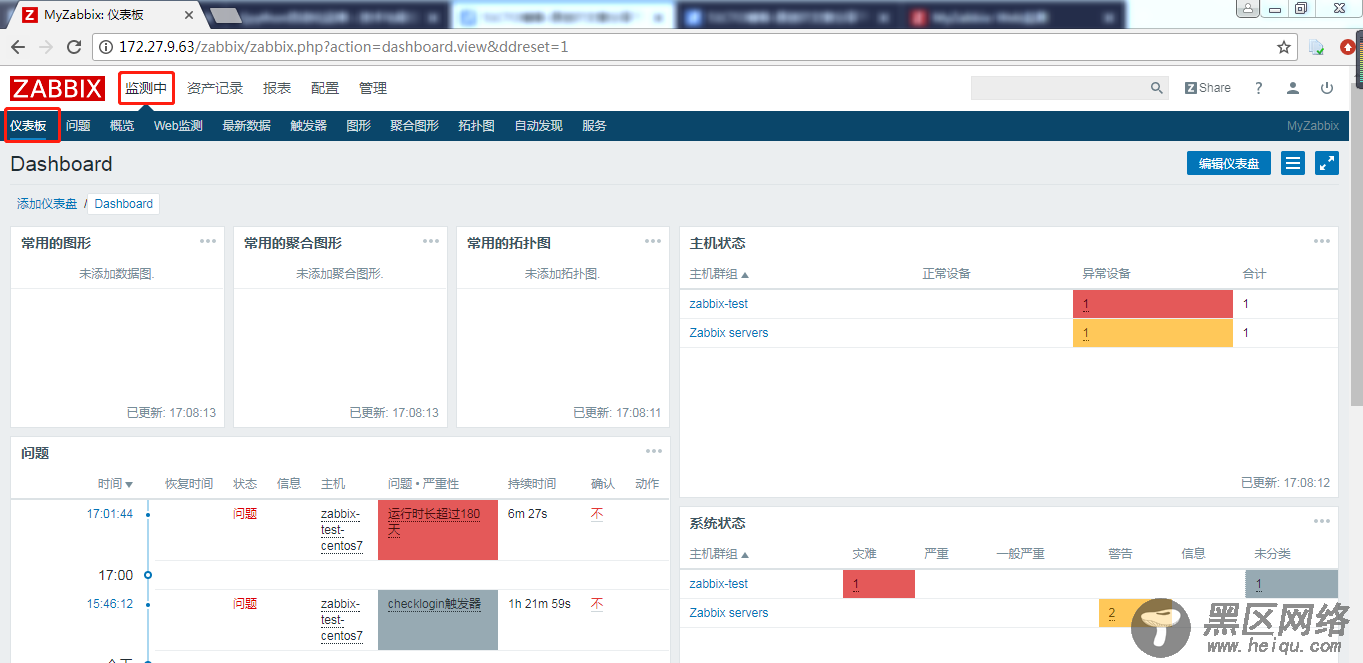Screen dimensions: 1363x663
Task: Open the 管理 menu
Action: [x=373, y=88]
